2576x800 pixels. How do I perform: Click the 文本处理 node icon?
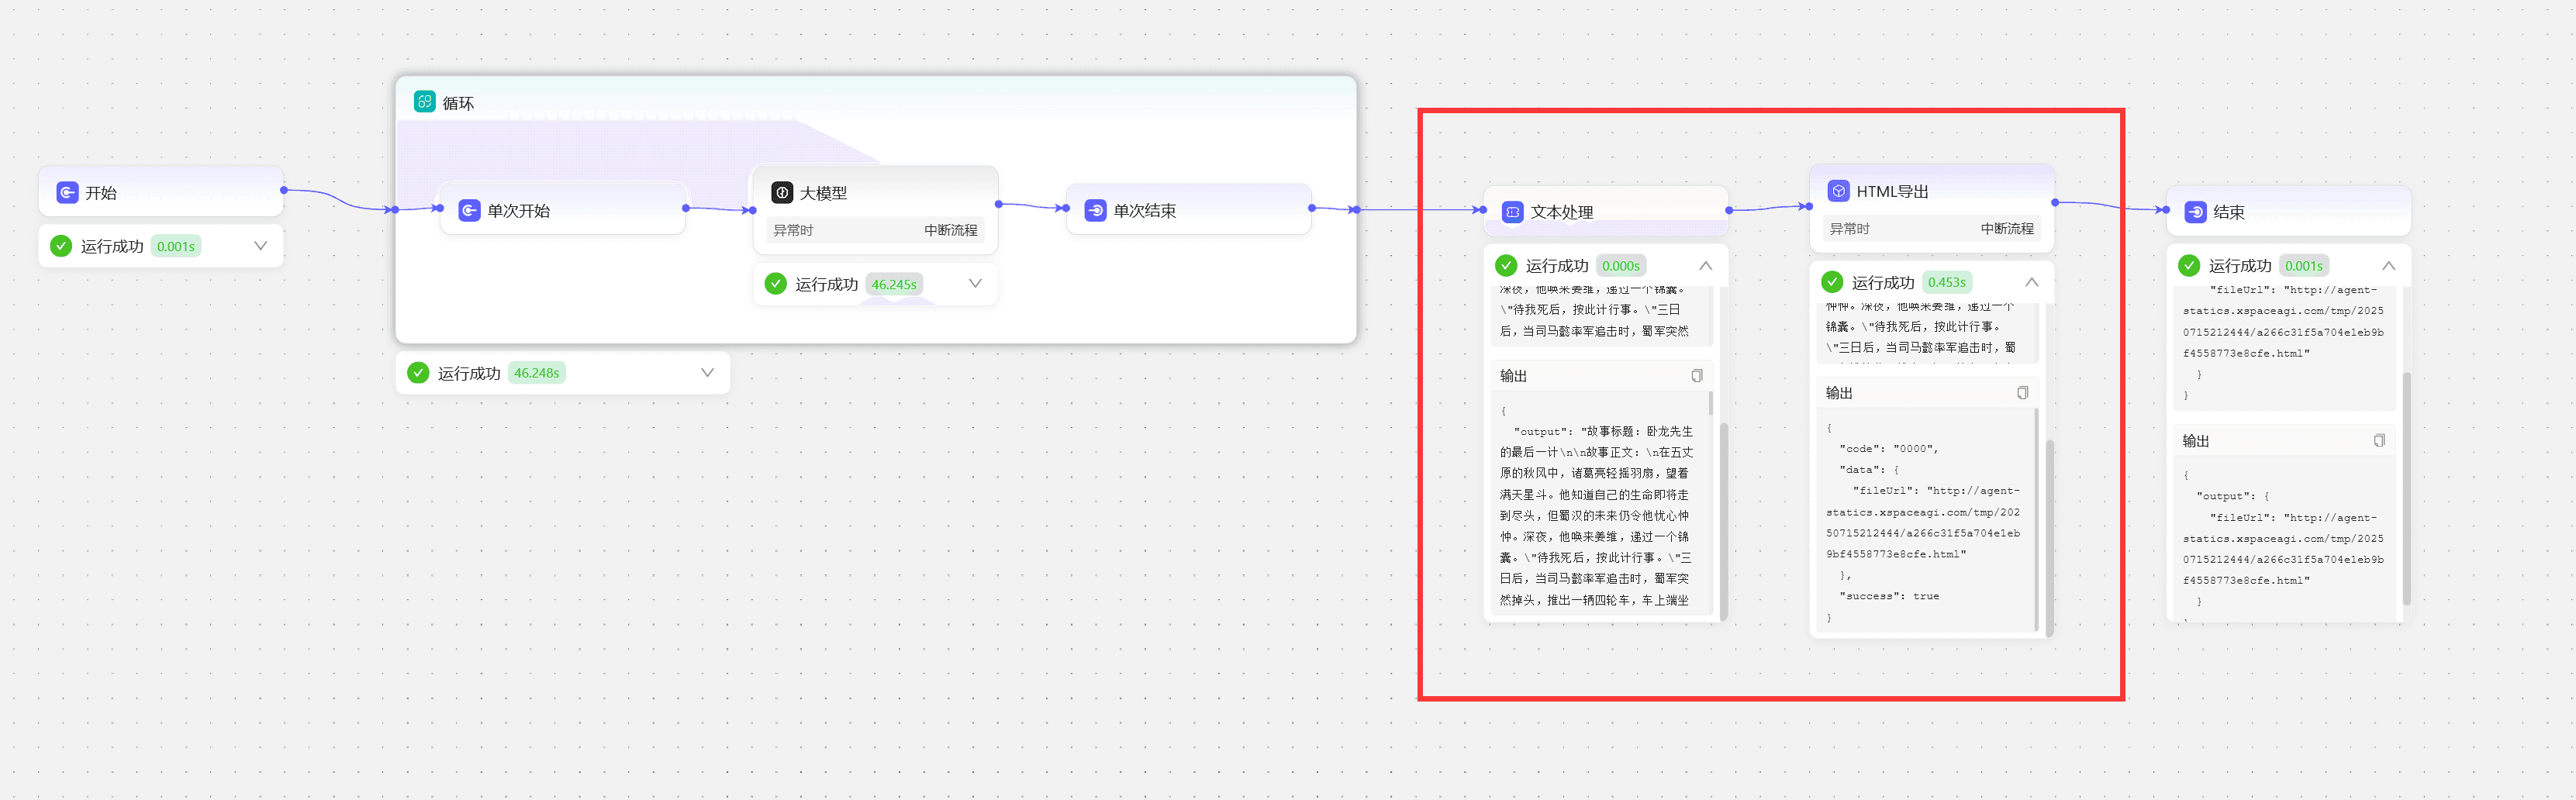pos(1513,212)
